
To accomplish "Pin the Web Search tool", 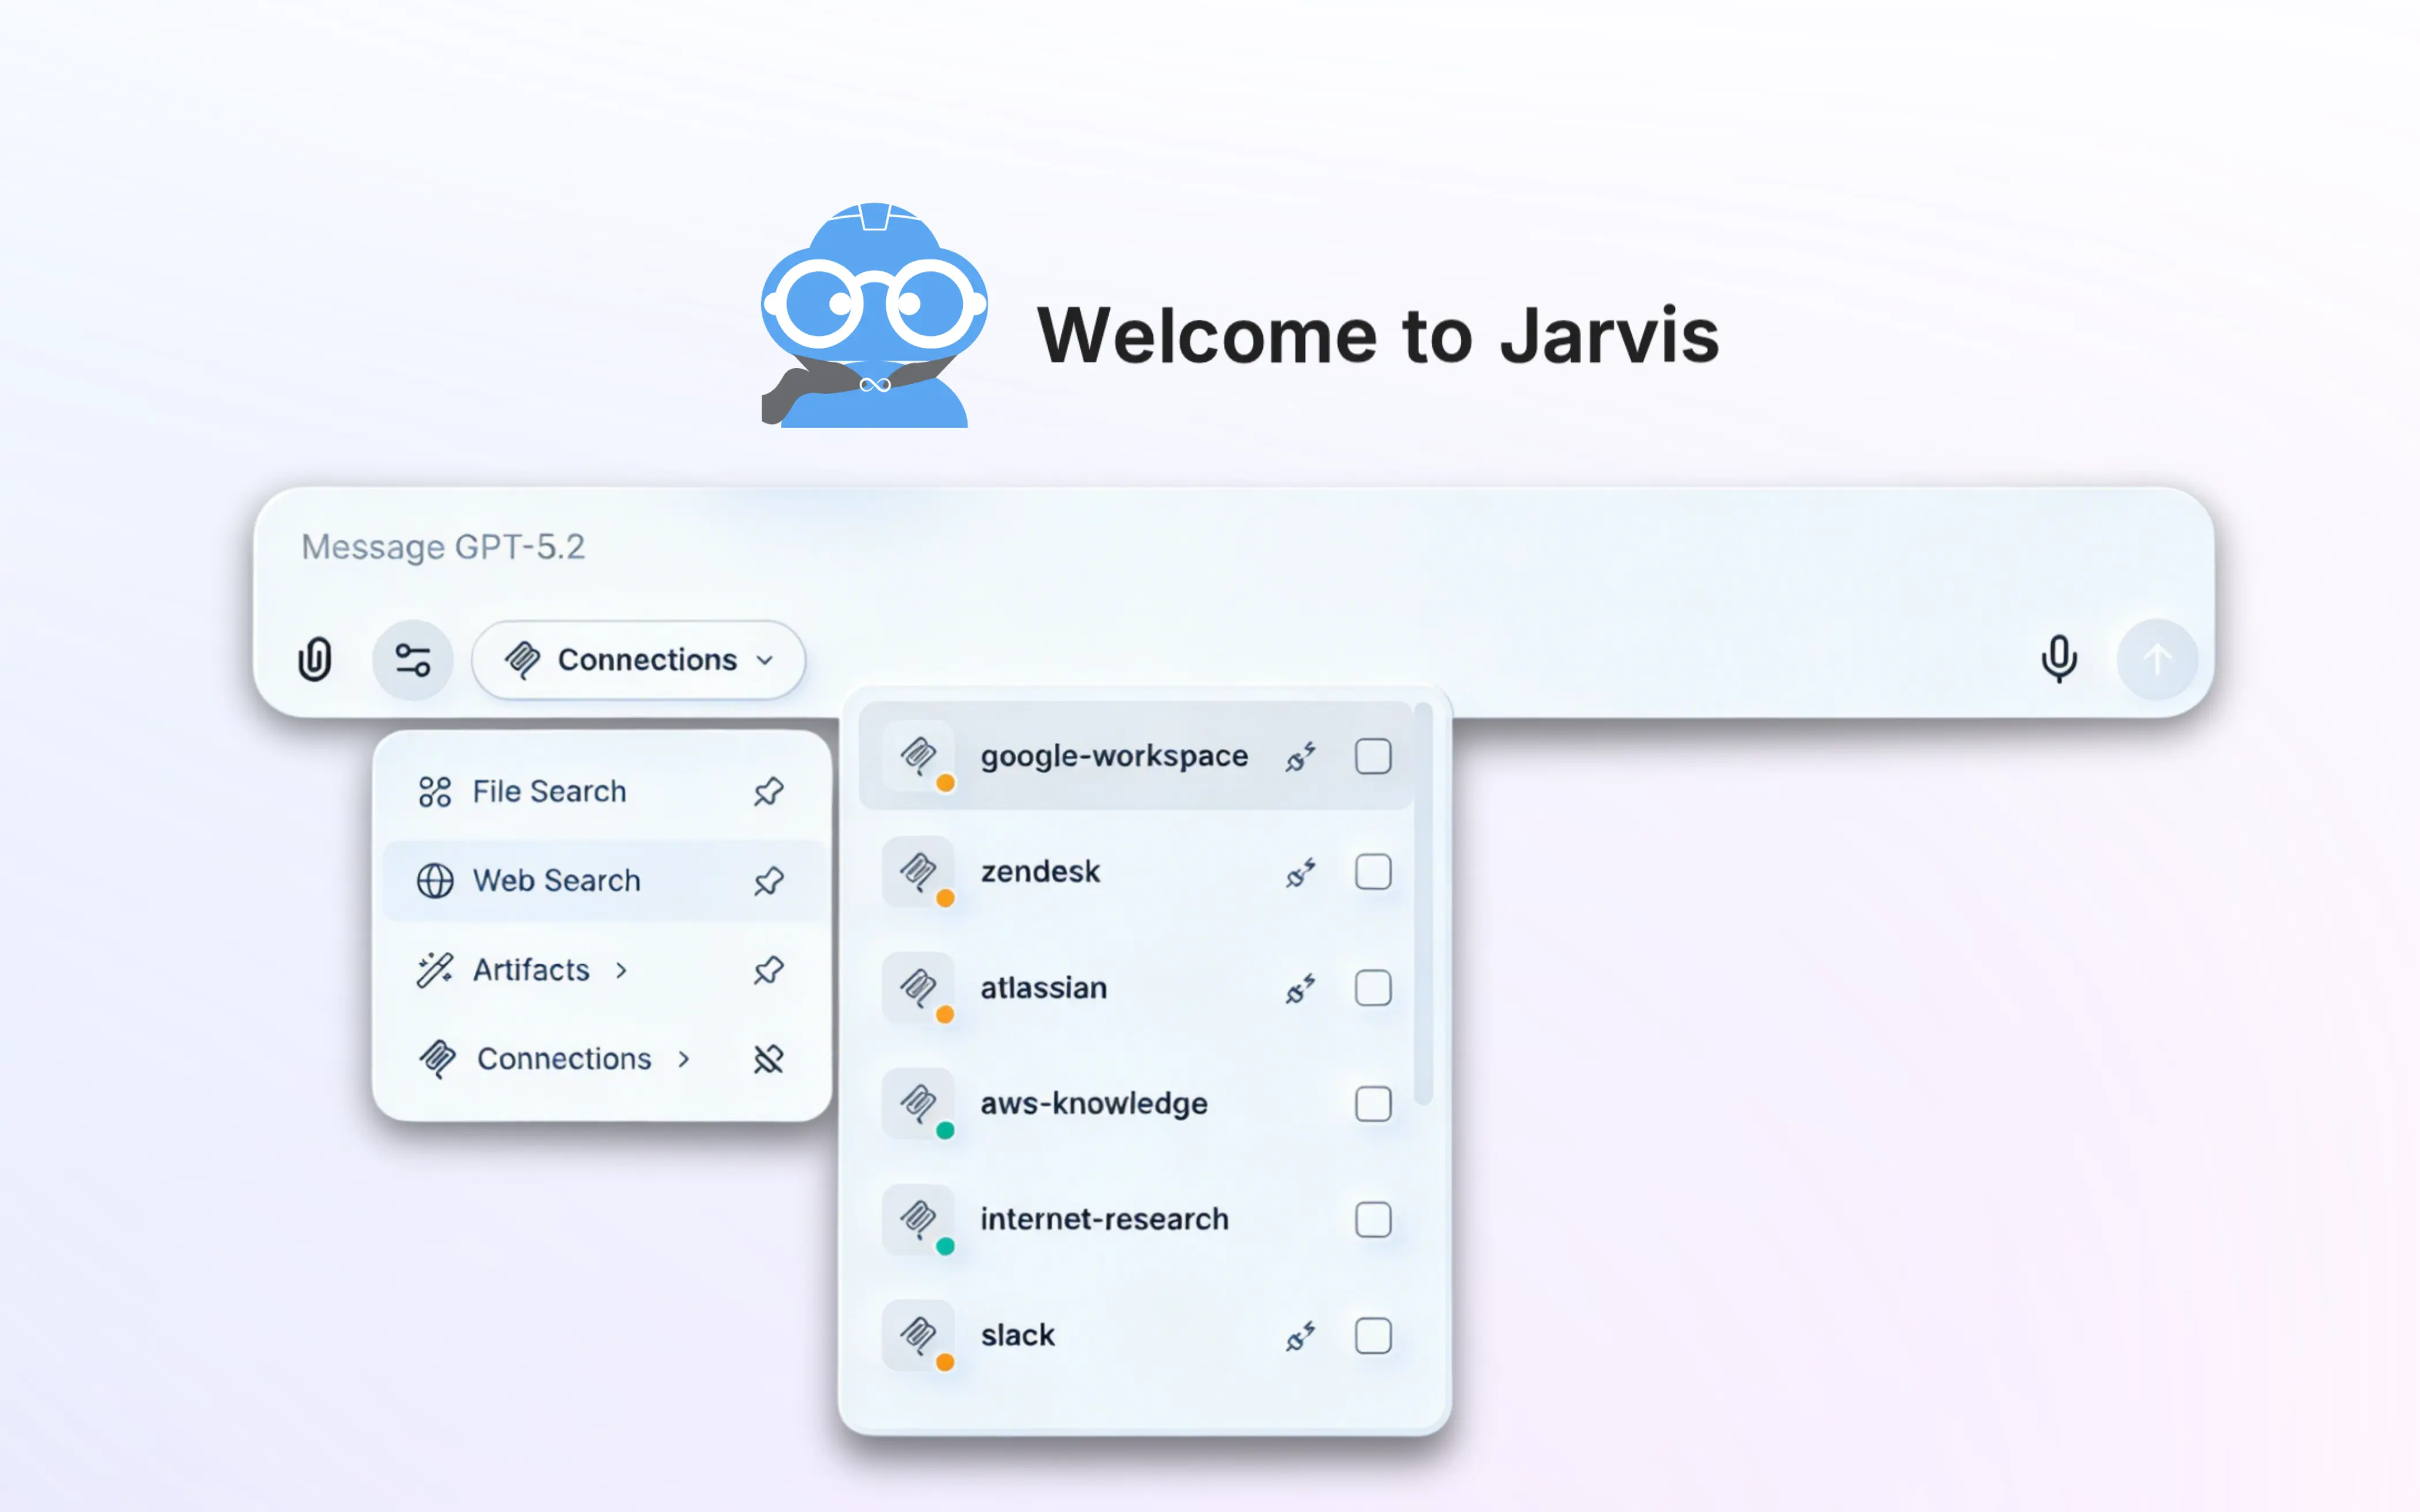I will coord(768,881).
